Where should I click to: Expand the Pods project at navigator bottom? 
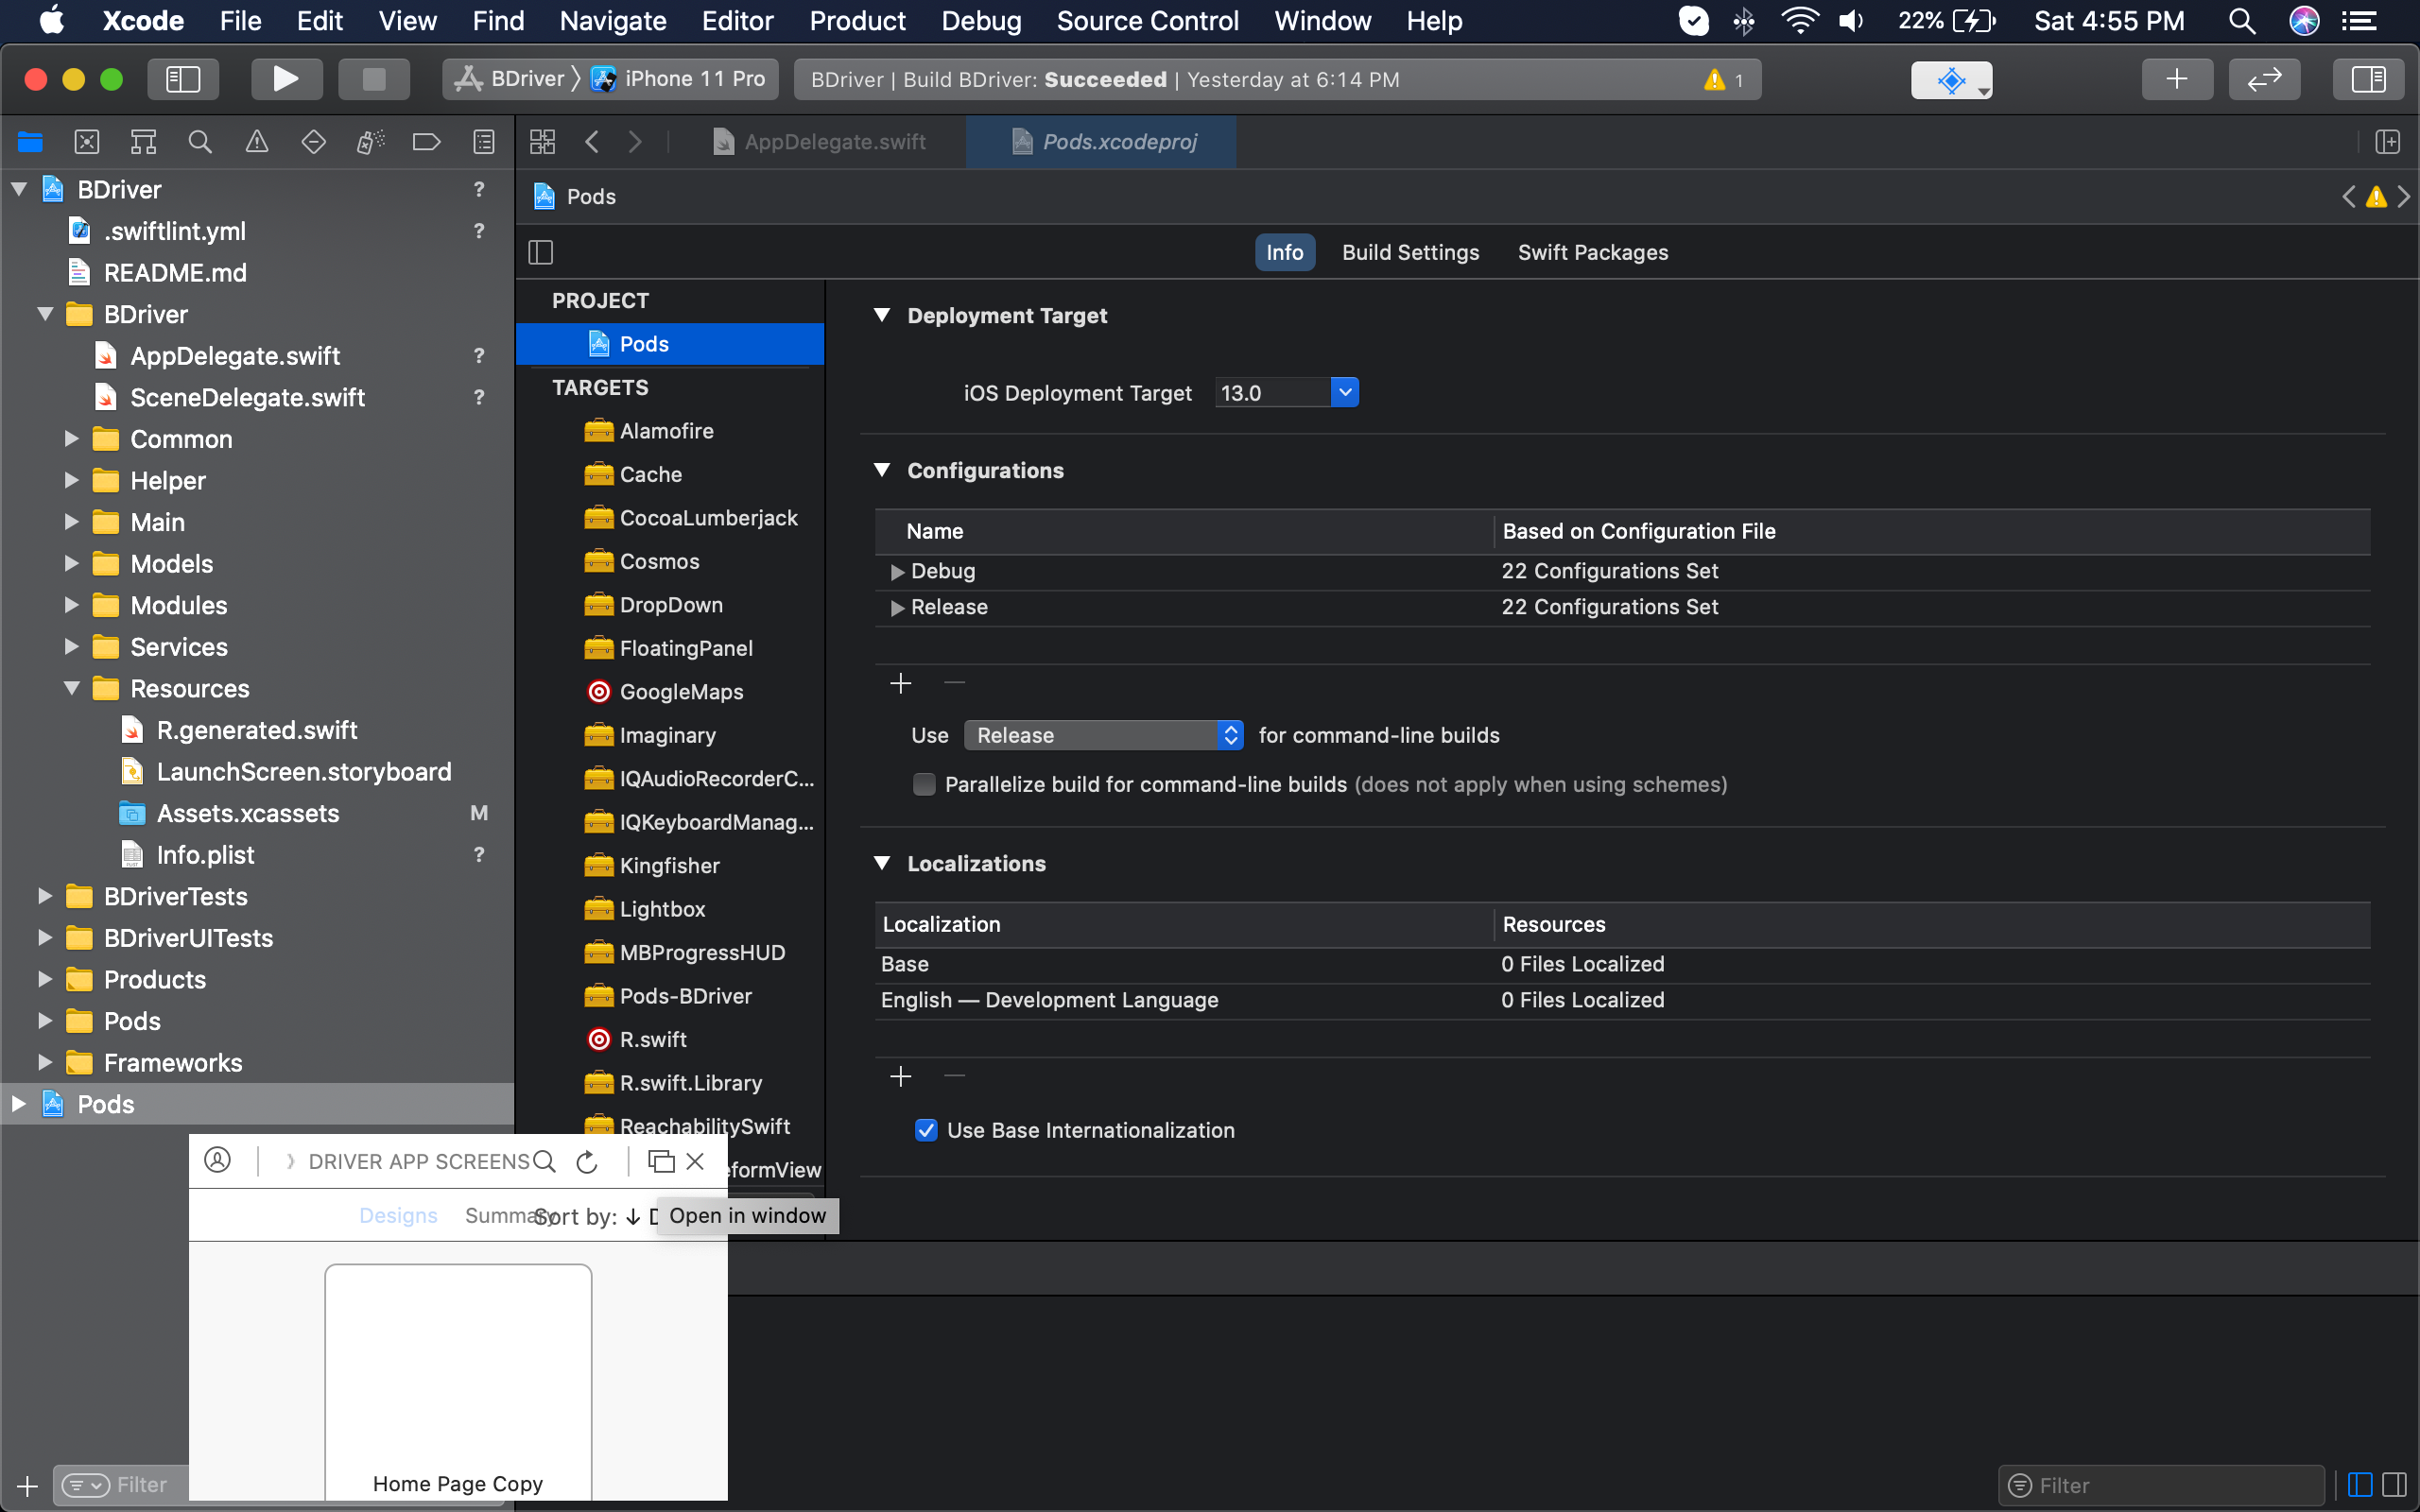click(x=18, y=1104)
